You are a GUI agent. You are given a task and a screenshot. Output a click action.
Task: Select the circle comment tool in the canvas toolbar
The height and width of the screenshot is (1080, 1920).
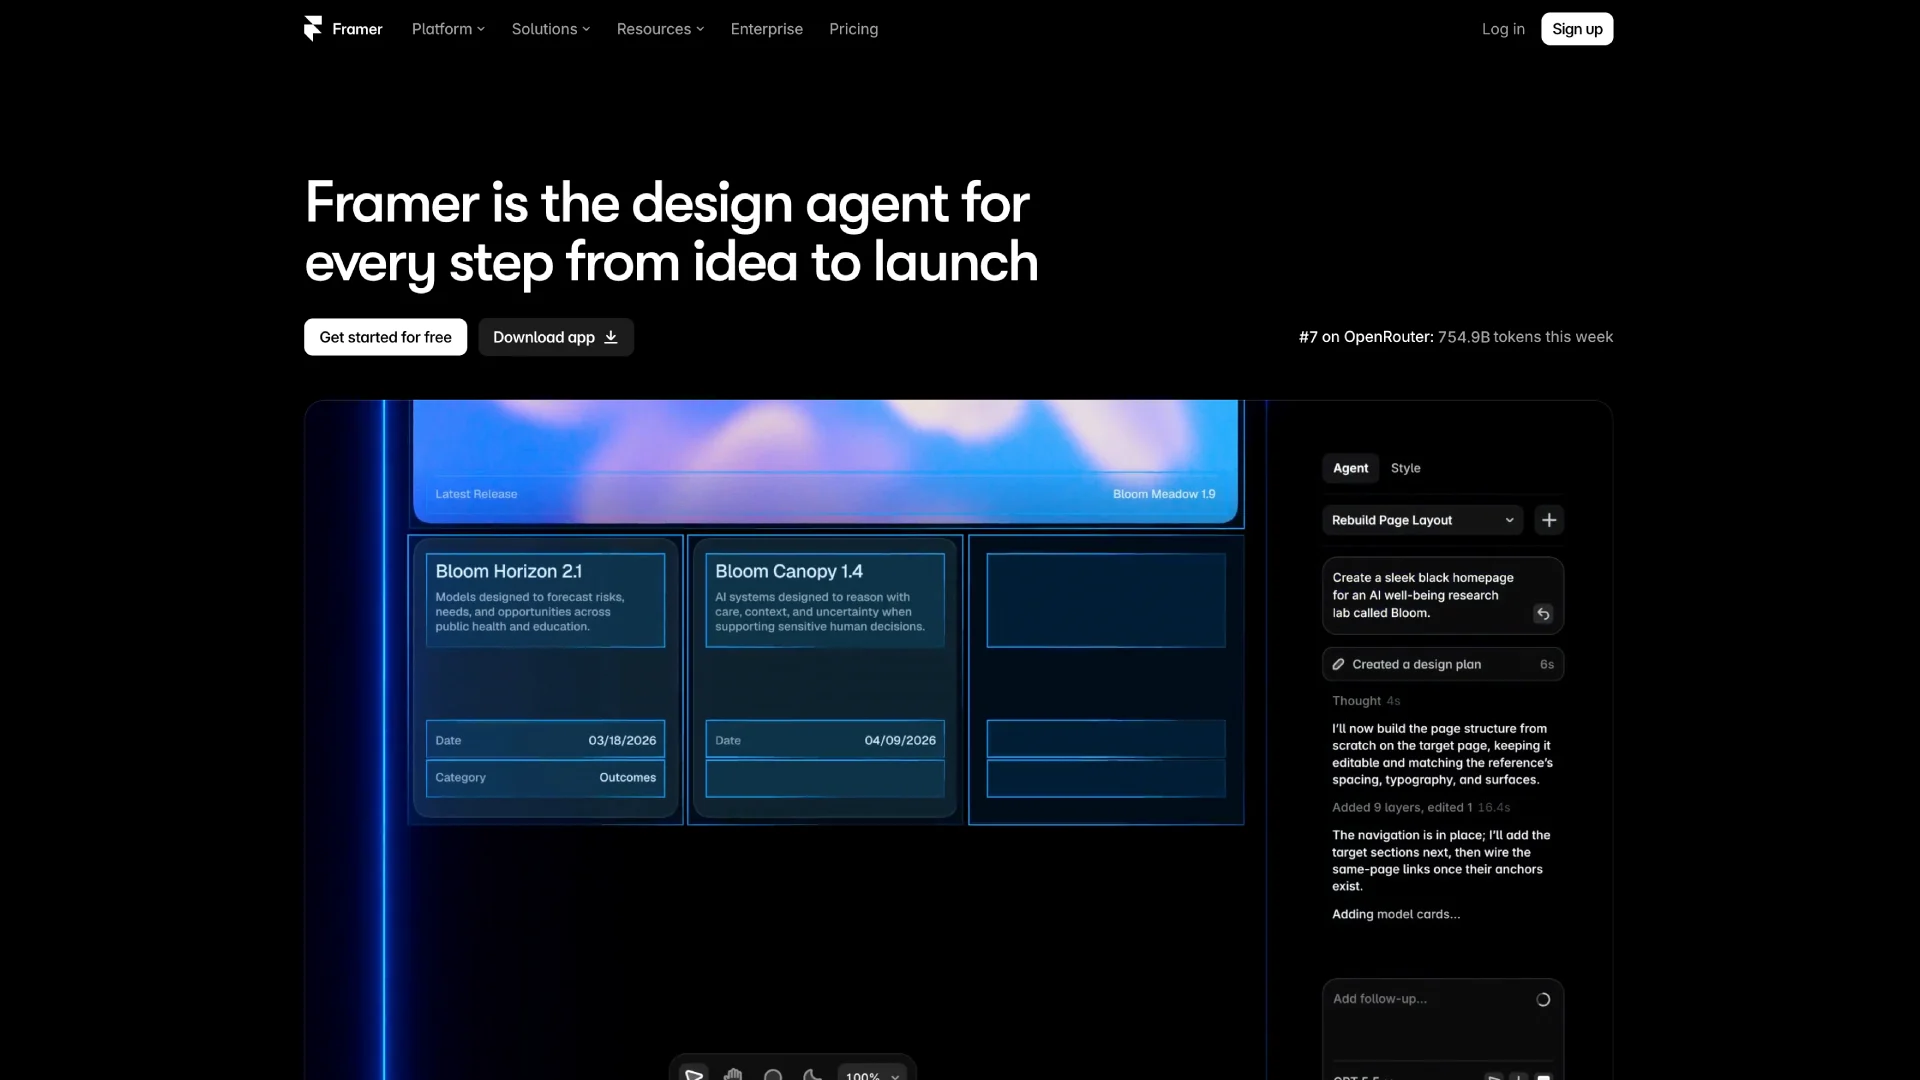pyautogui.click(x=773, y=1076)
